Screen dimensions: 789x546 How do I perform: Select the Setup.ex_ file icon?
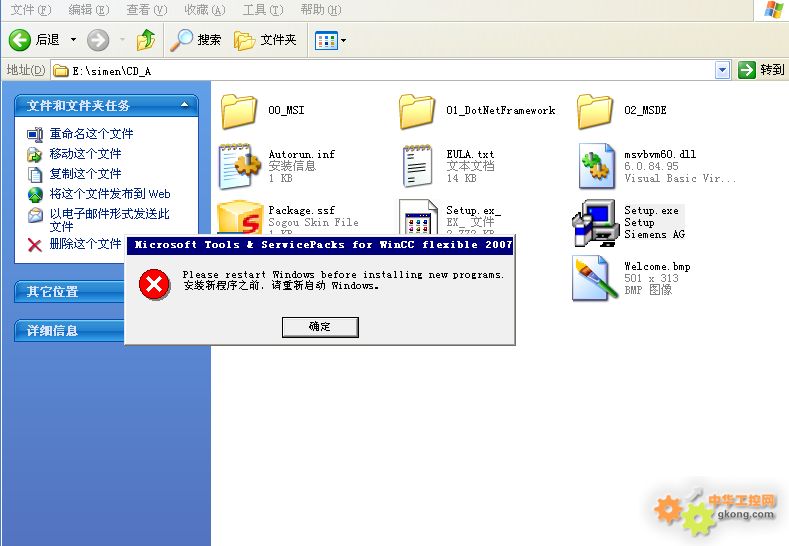click(418, 217)
